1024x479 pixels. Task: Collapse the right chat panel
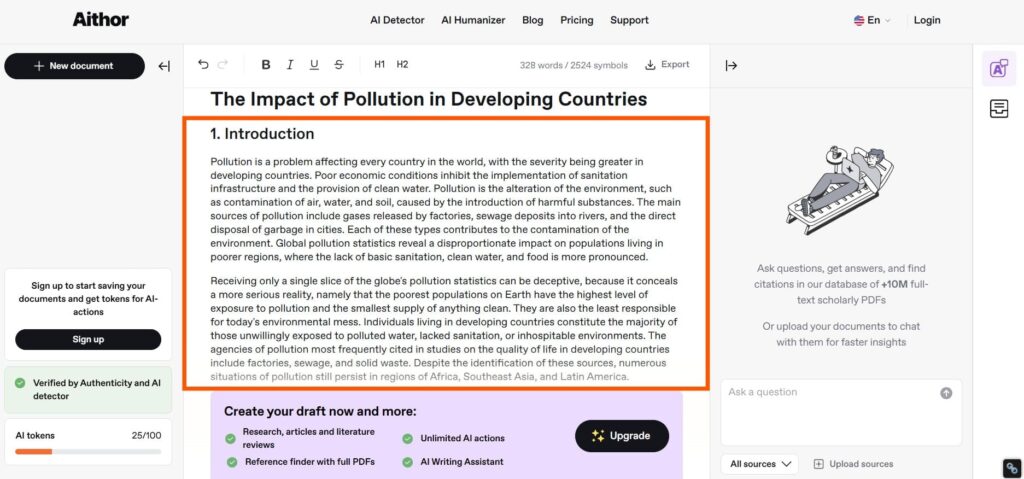tap(731, 65)
